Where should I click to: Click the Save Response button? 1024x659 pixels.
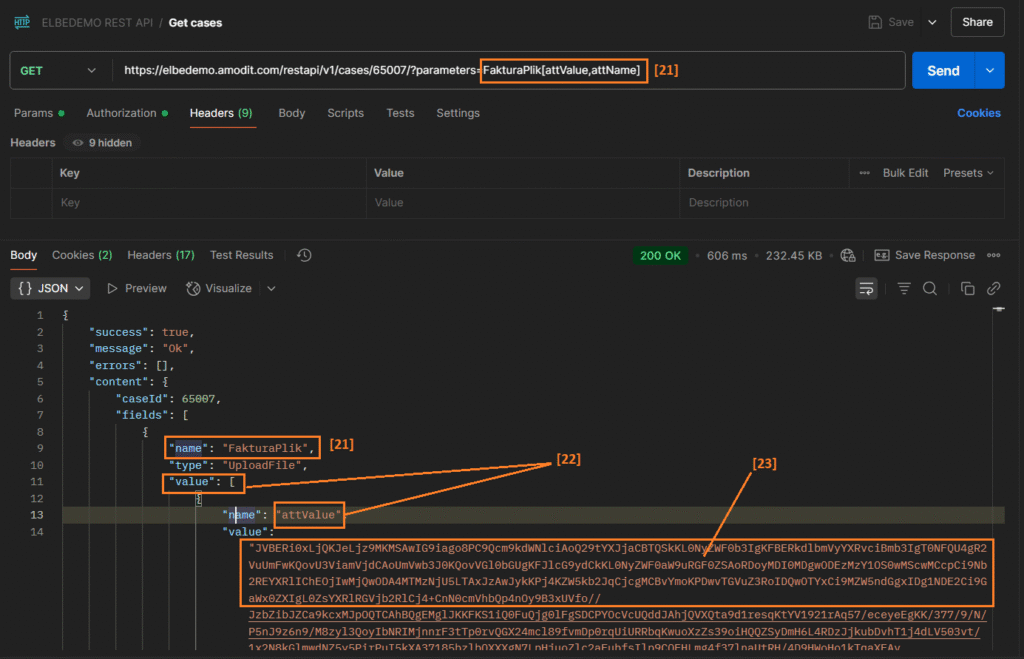pyautogui.click(x=925, y=255)
